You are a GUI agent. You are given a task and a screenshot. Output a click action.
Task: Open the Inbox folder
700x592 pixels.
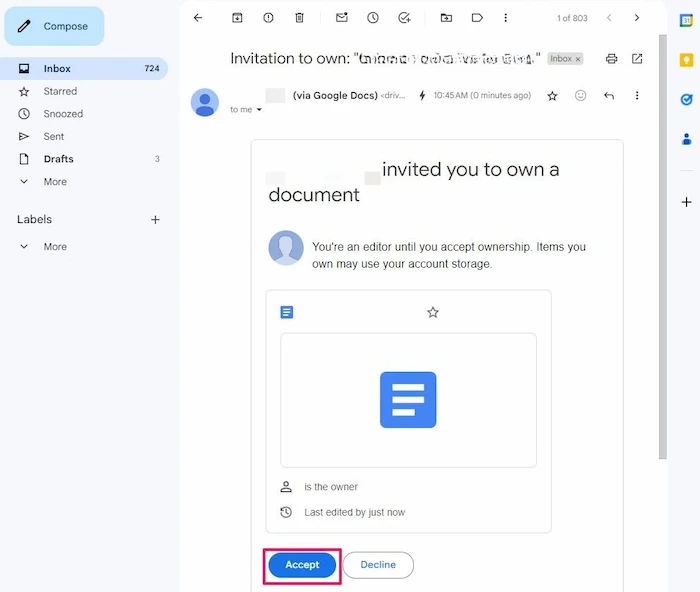84,68
